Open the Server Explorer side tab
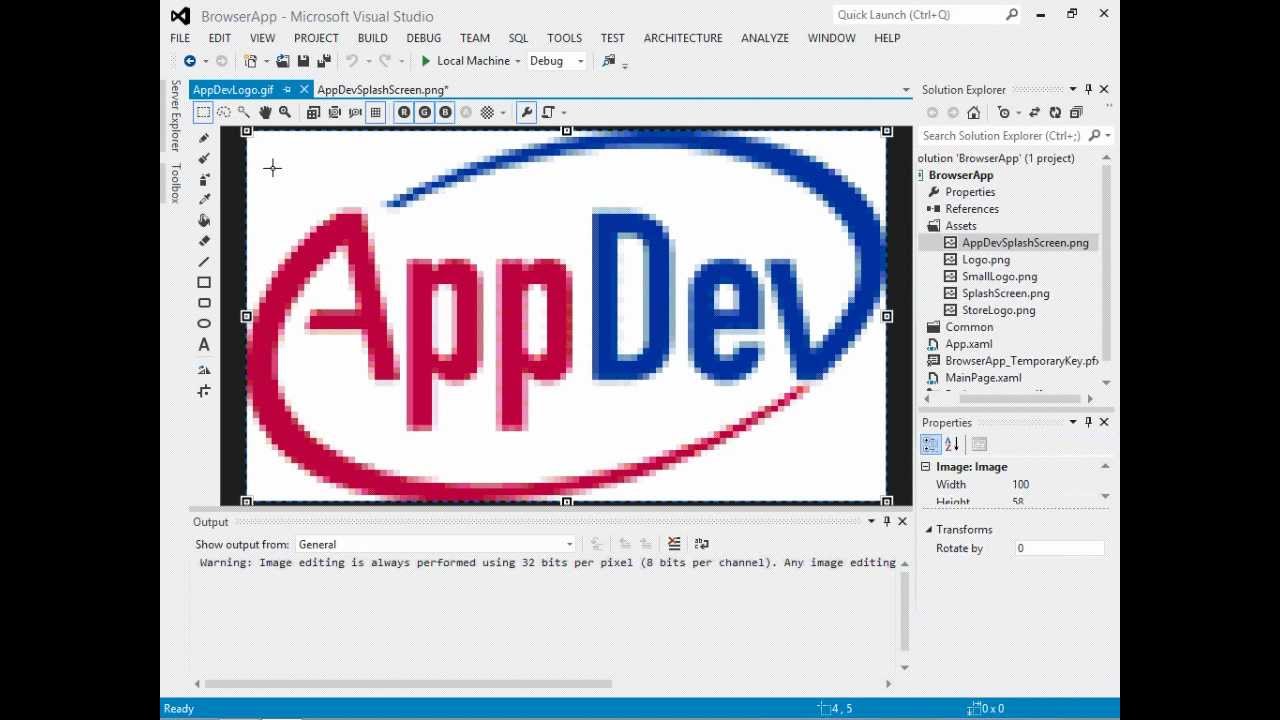This screenshot has width=1280, height=720. (175, 116)
